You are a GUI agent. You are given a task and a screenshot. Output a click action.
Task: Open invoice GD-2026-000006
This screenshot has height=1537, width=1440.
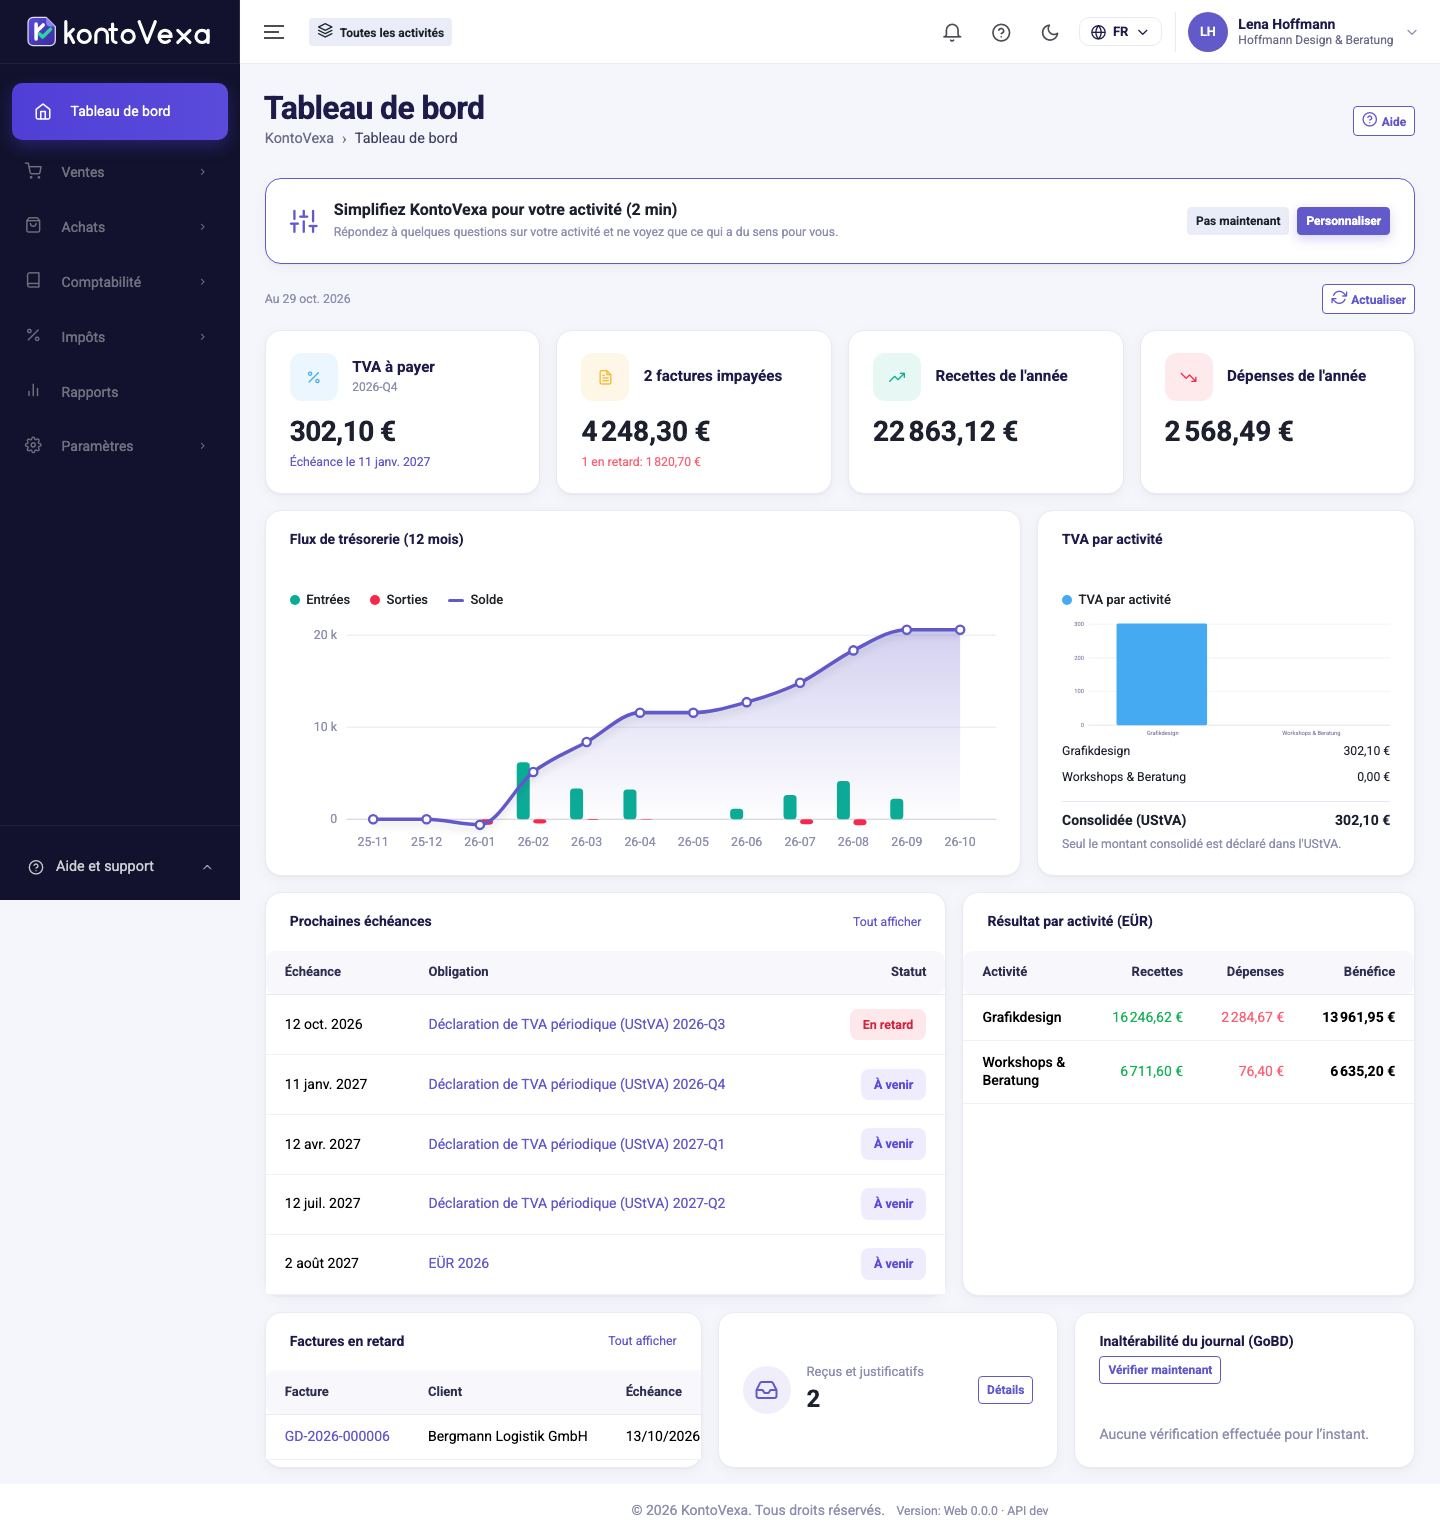pyautogui.click(x=337, y=1436)
